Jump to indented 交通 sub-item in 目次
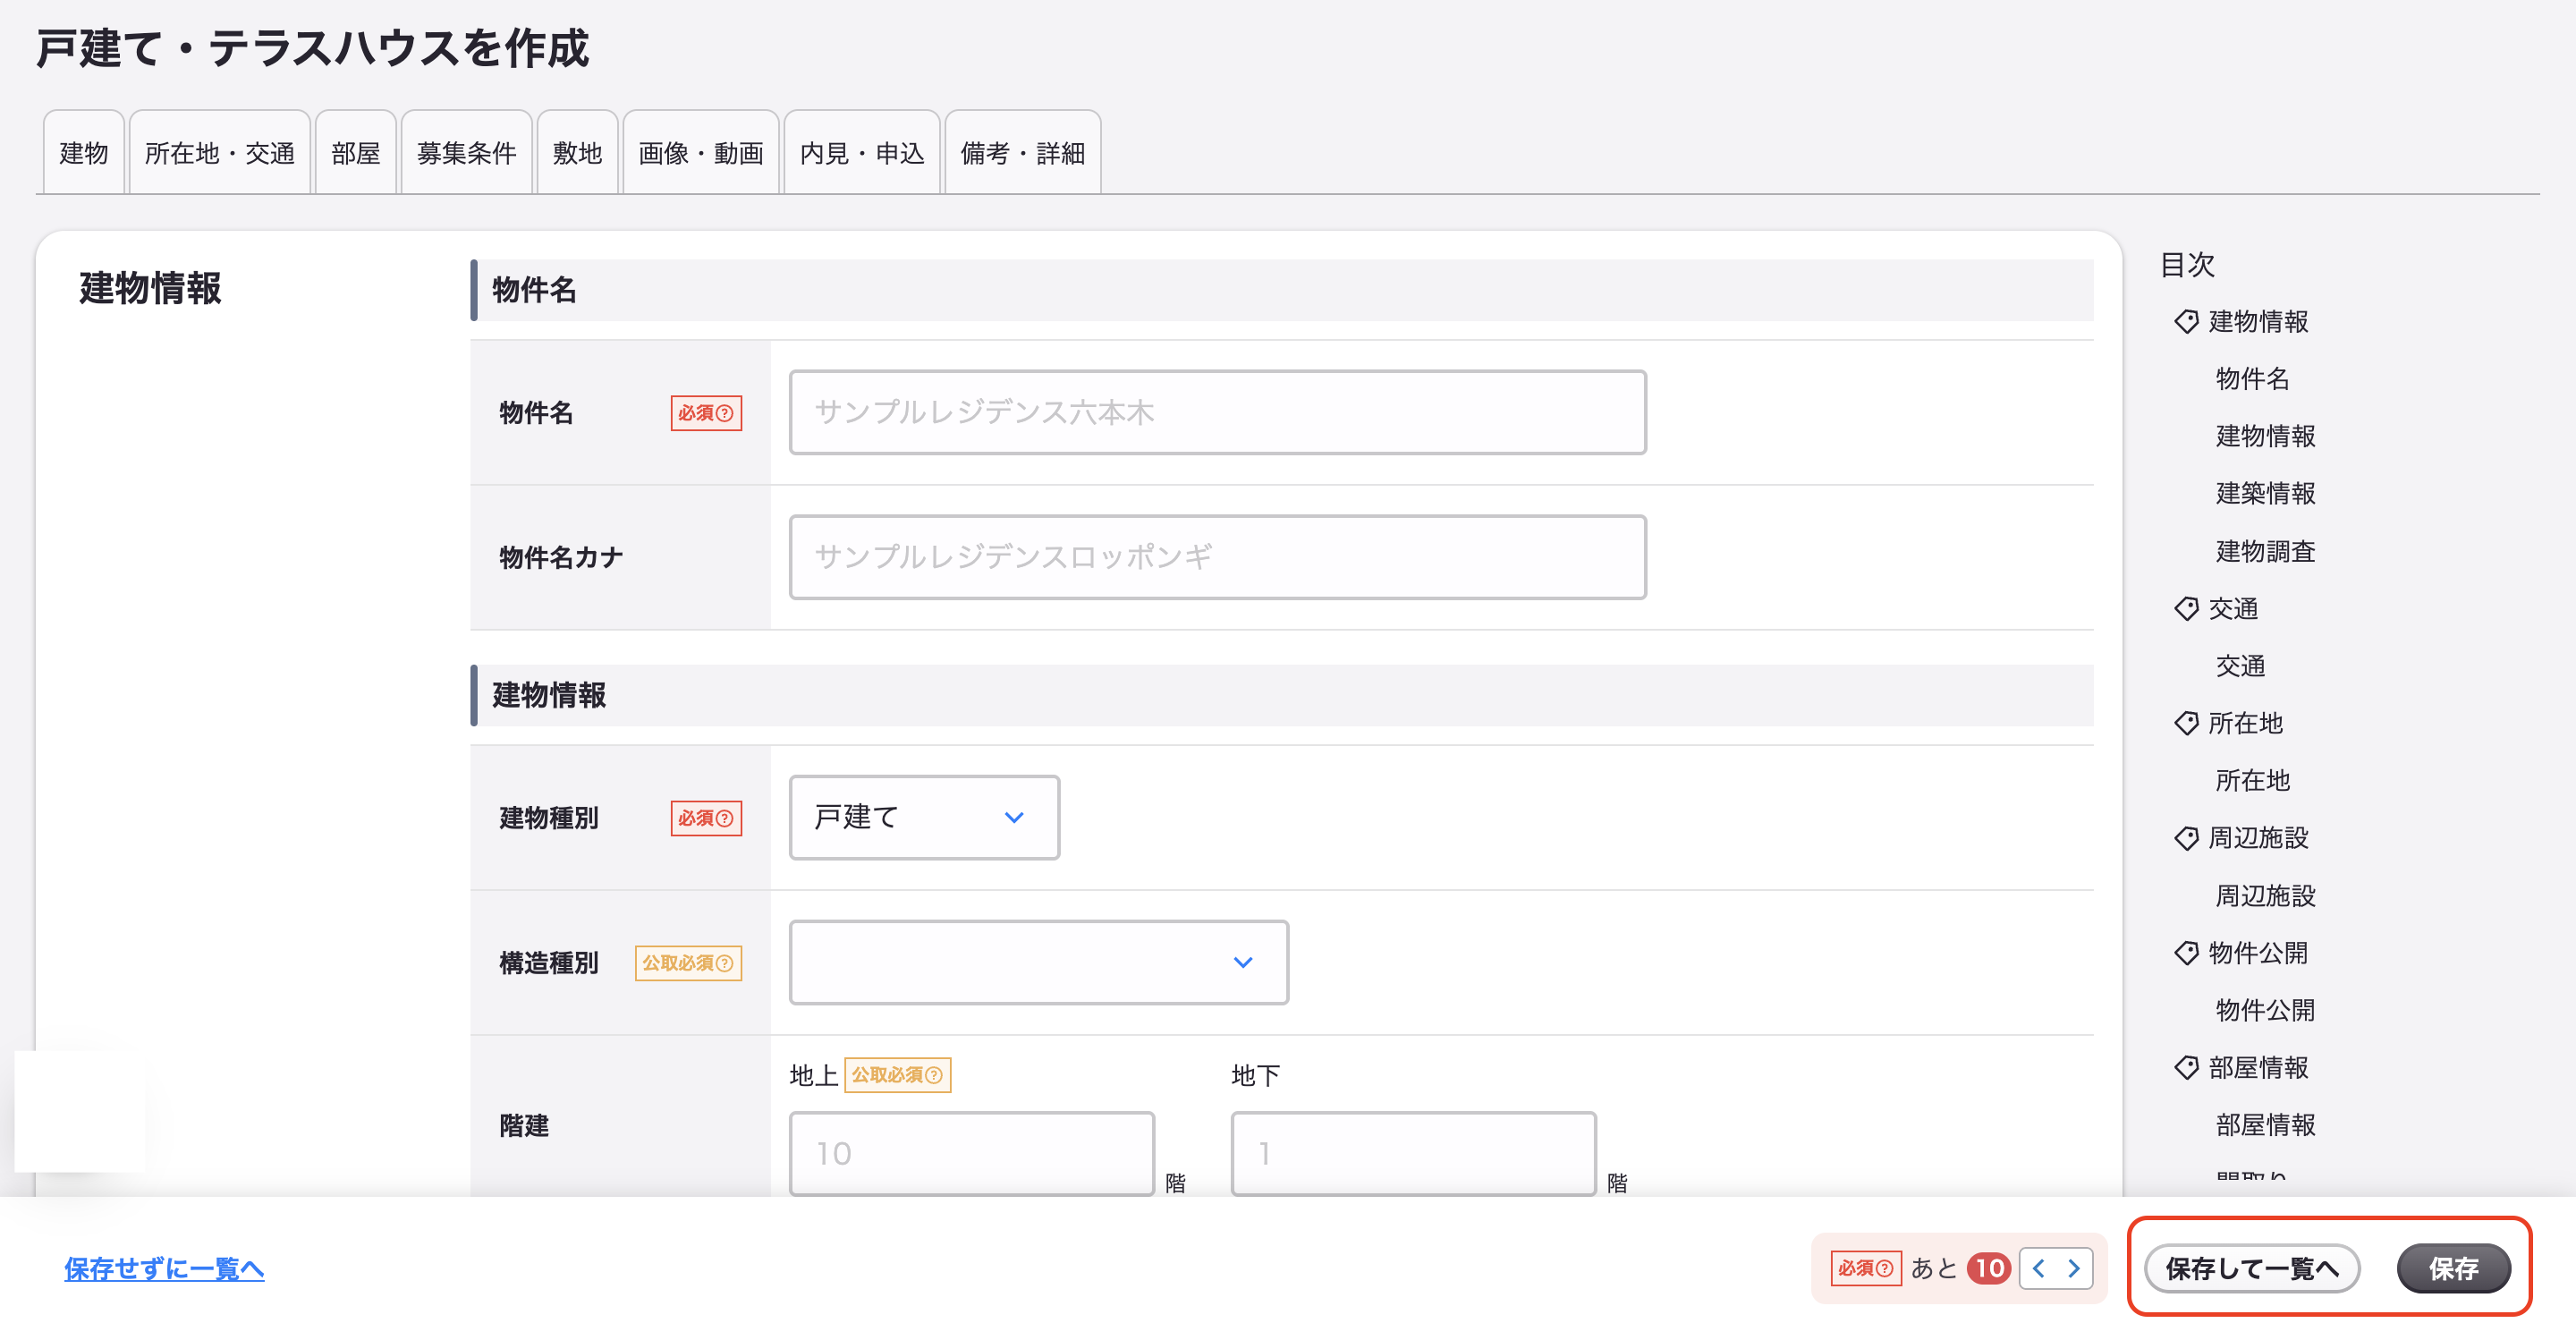2576x1340 pixels. [x=2240, y=666]
